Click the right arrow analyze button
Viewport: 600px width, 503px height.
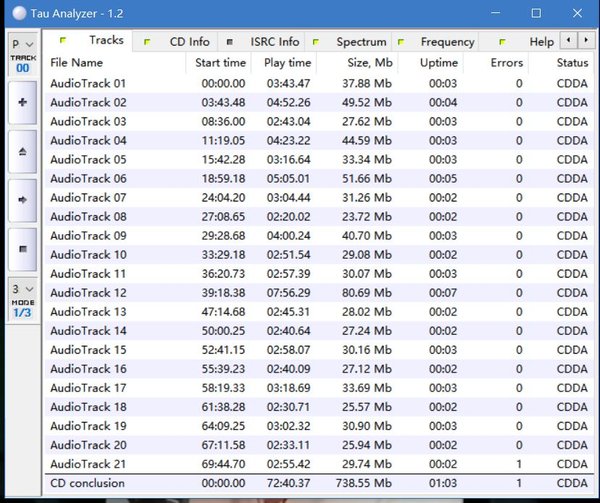tap(22, 200)
